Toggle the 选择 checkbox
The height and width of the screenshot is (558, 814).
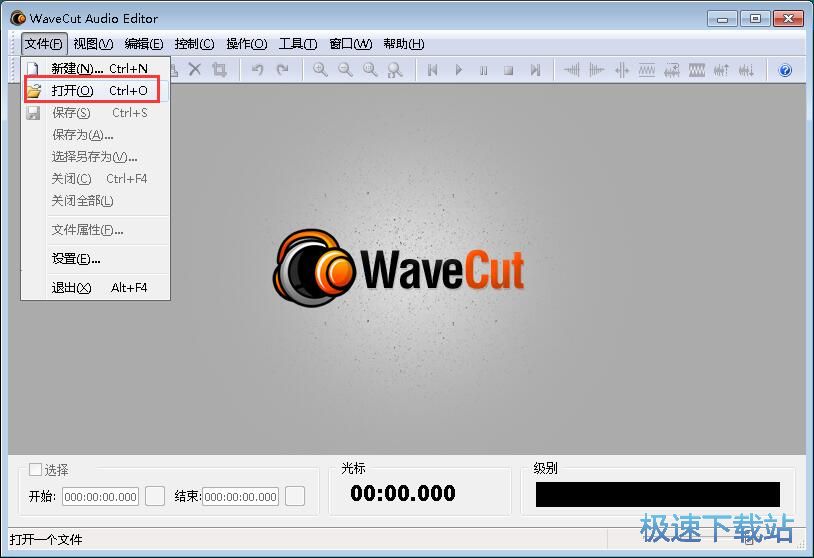[x=35, y=469]
